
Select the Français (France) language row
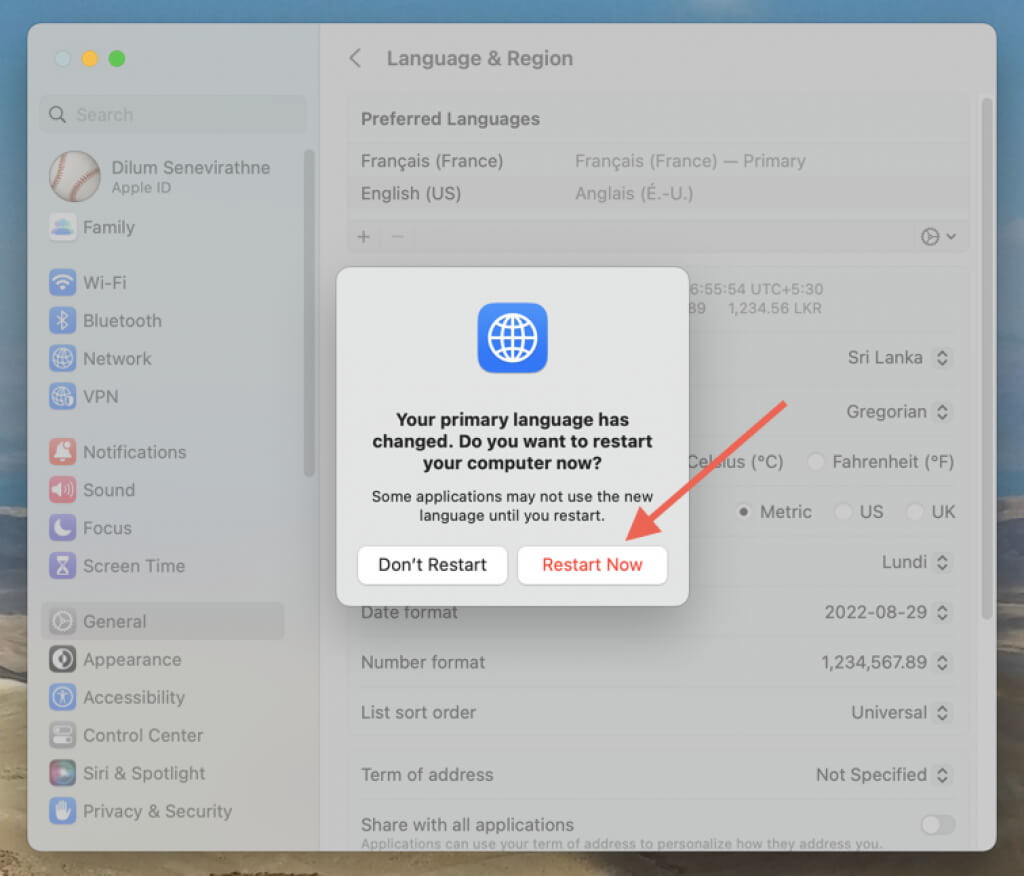pos(658,161)
